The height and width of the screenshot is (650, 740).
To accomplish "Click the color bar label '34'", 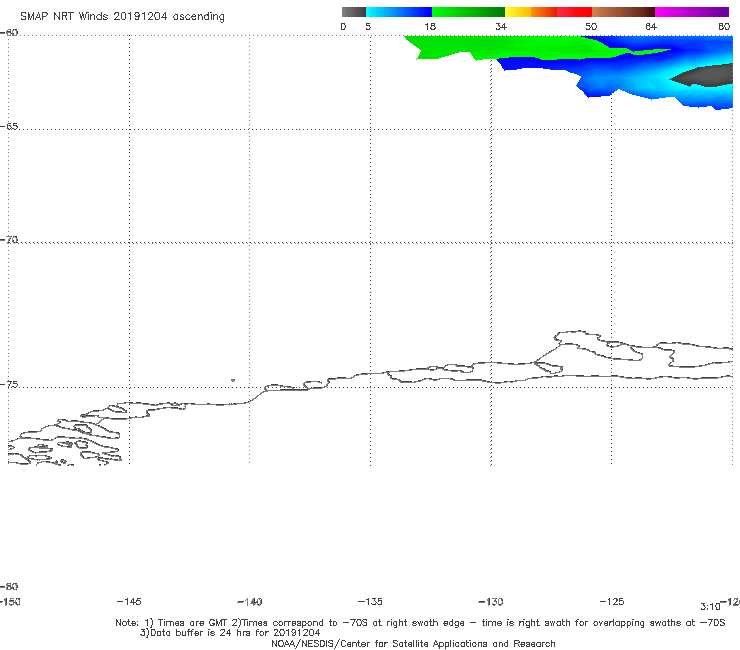I will 501,27.
